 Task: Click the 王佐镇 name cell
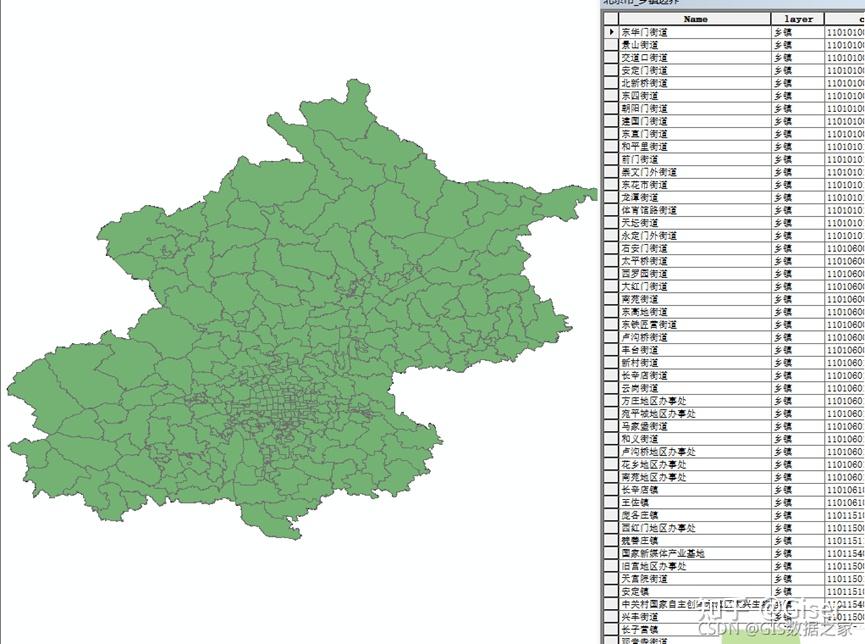click(695, 503)
